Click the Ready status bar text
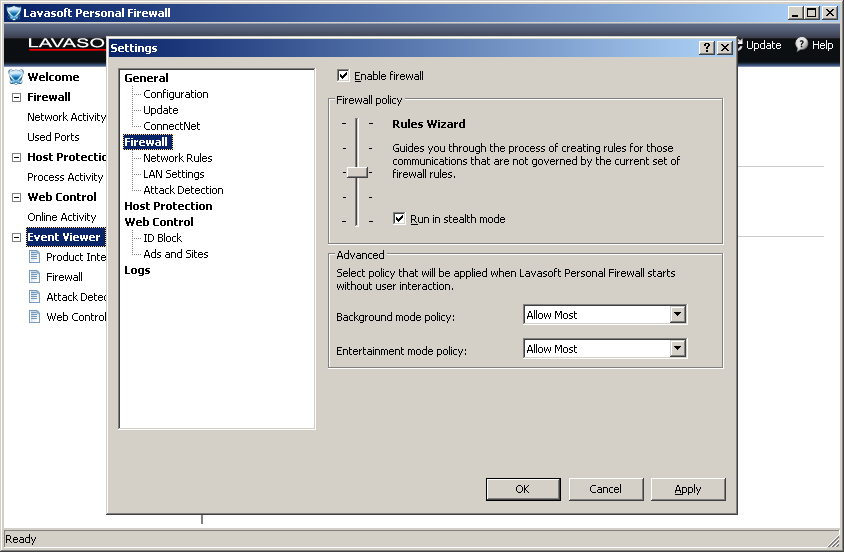 [x=20, y=539]
